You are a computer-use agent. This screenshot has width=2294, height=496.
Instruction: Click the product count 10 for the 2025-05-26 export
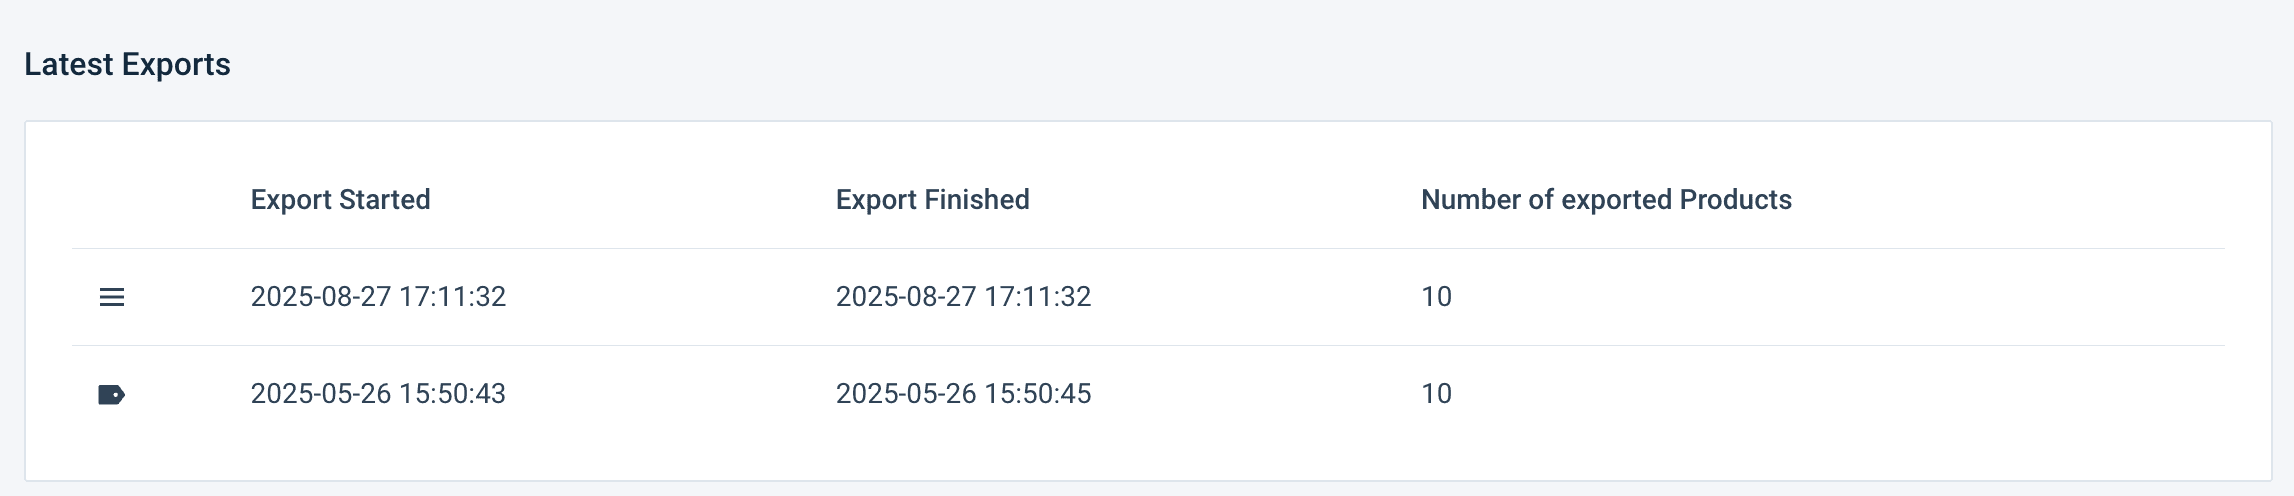pyautogui.click(x=1436, y=394)
